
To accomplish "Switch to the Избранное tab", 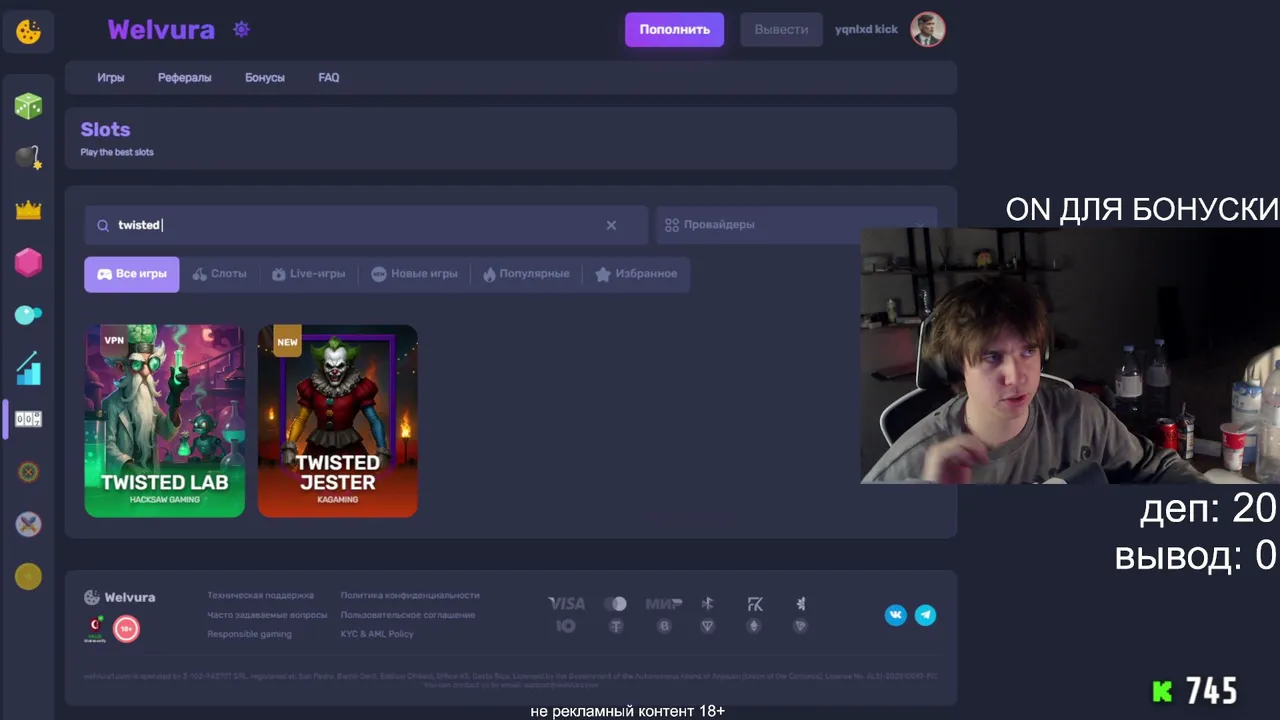I will tap(636, 274).
